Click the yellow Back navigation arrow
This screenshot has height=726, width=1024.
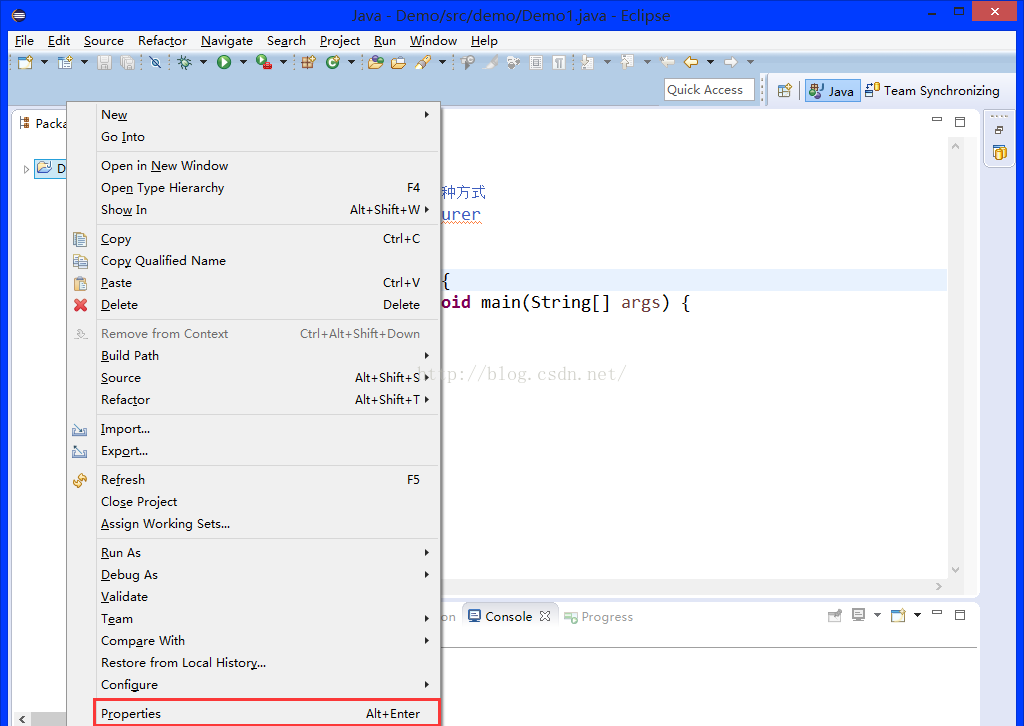[x=691, y=62]
